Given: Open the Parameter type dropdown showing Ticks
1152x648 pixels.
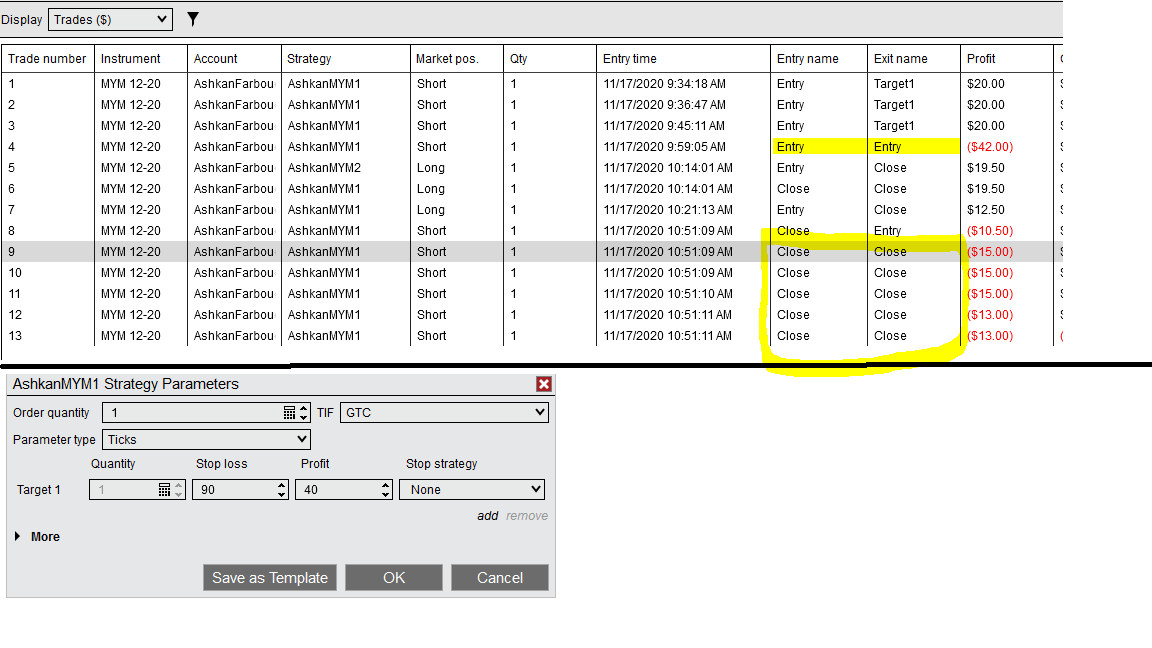Looking at the screenshot, I should point(206,439).
